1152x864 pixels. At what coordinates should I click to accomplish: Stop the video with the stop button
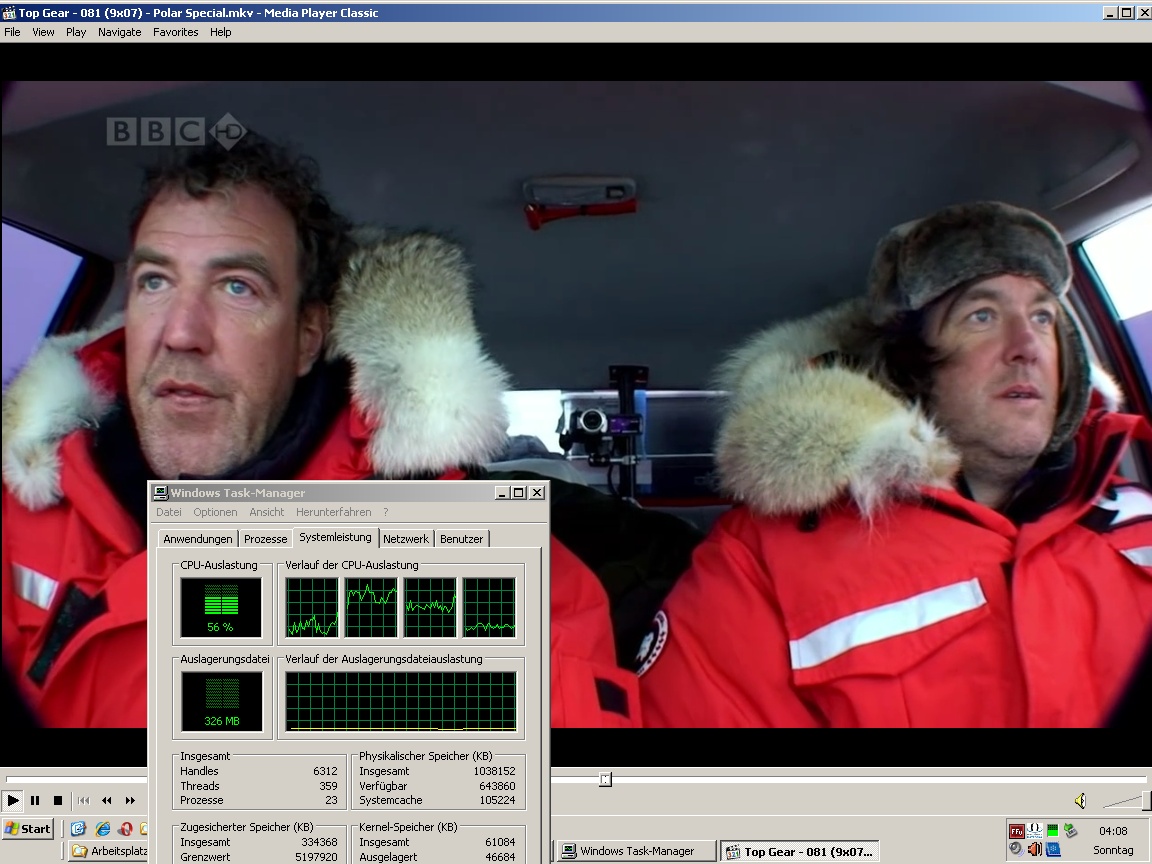[58, 800]
